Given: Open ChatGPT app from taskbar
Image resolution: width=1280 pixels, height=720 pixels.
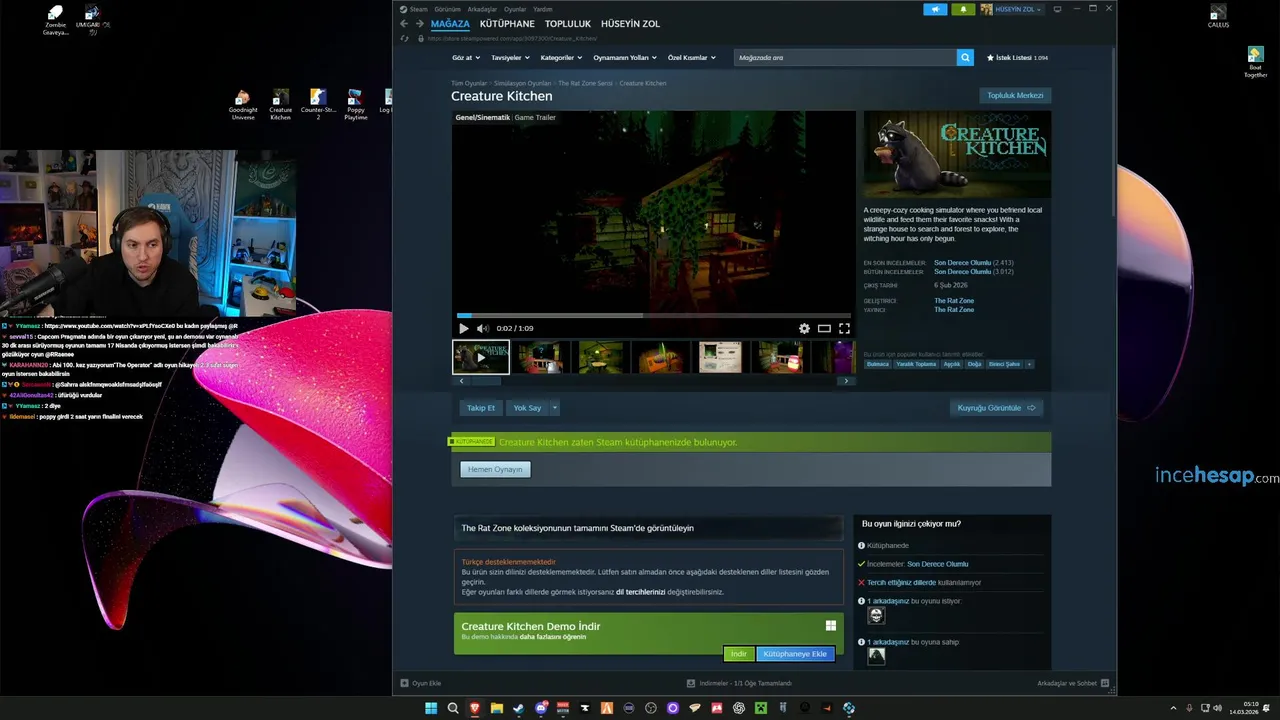Looking at the screenshot, I should pos(739,708).
